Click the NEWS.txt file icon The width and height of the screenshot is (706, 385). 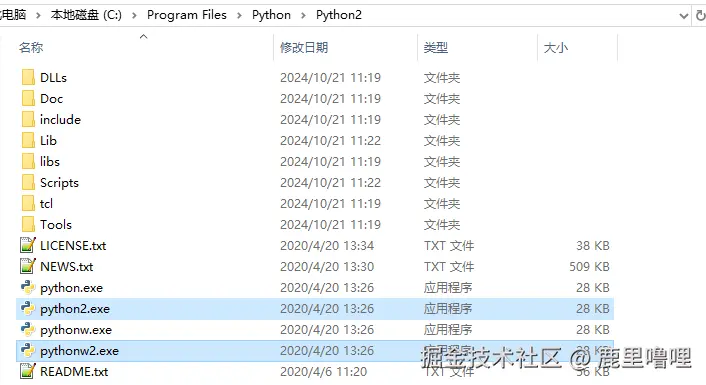click(28, 267)
